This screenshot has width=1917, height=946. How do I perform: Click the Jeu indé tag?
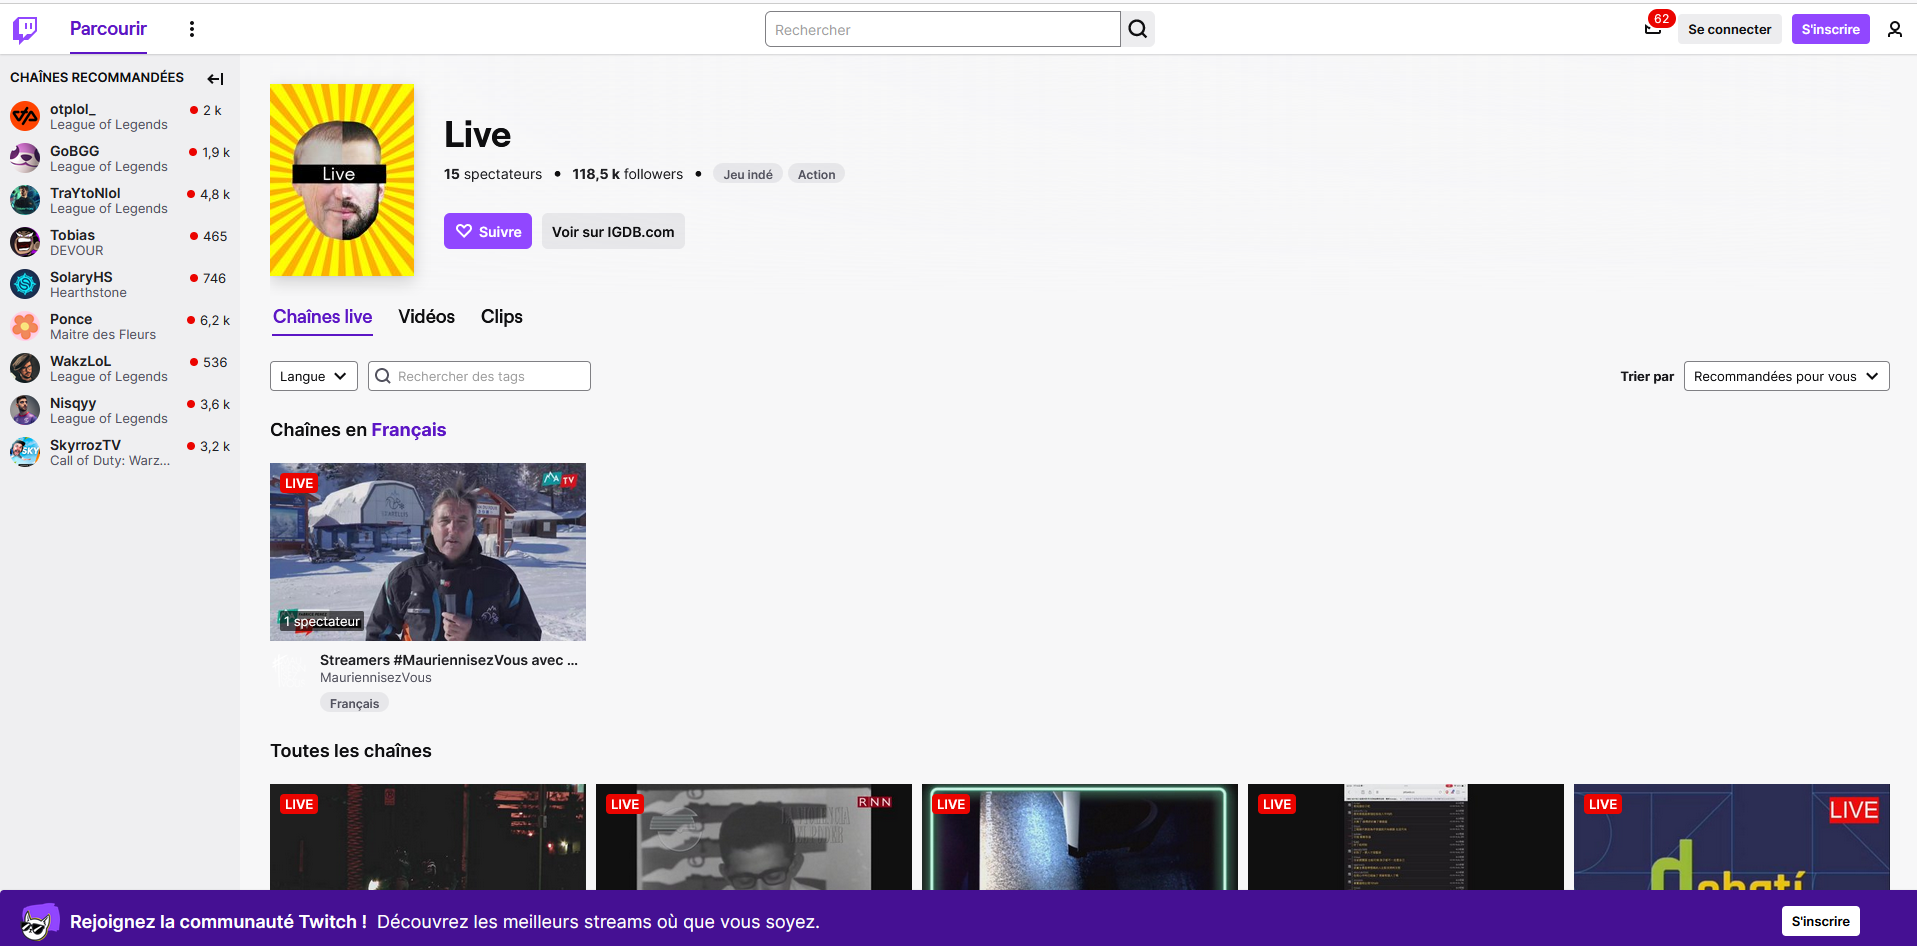click(747, 174)
